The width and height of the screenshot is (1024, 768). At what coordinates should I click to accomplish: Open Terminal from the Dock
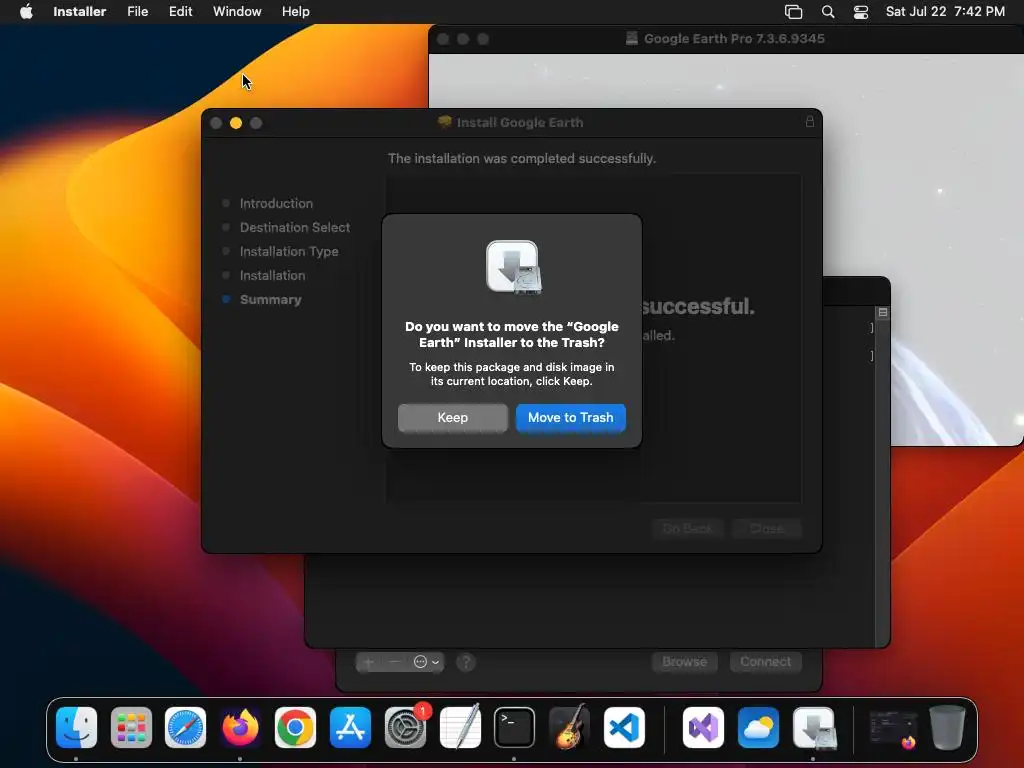[x=514, y=727]
